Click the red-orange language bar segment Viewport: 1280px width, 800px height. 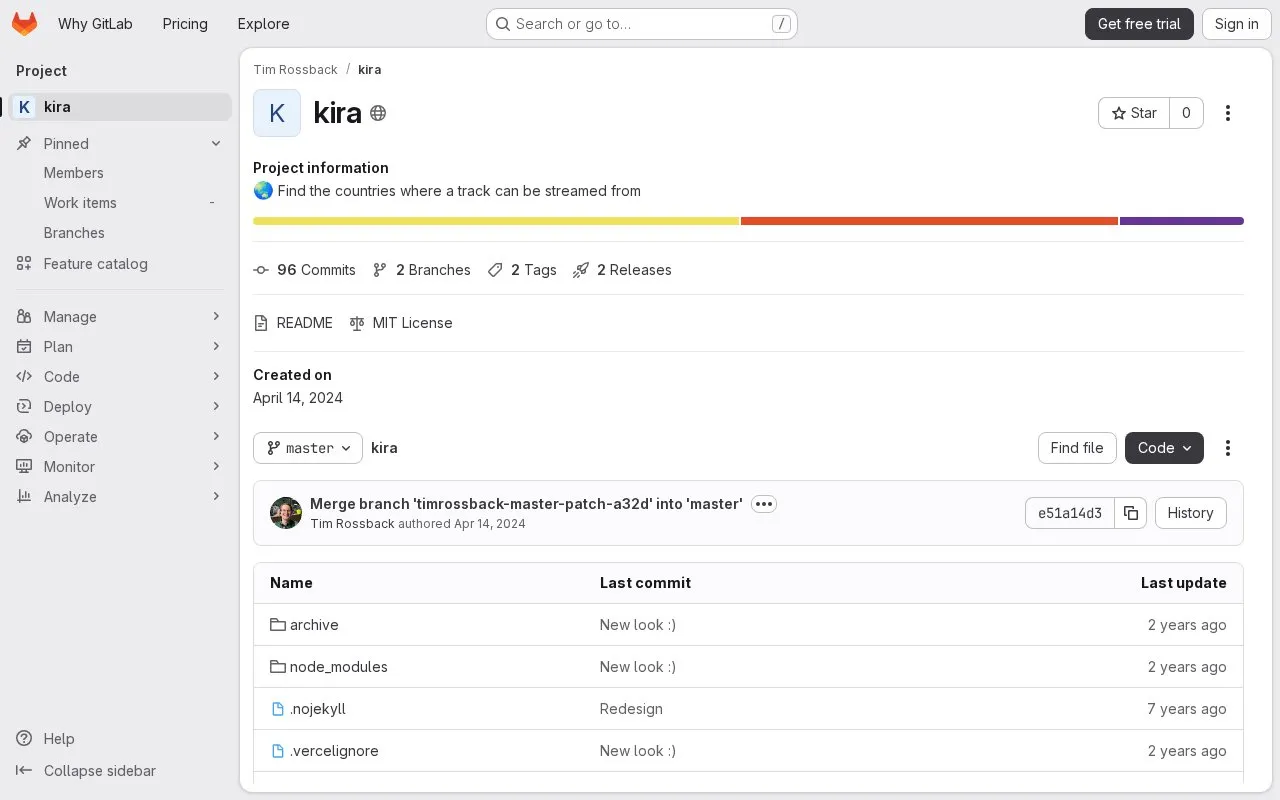click(929, 221)
